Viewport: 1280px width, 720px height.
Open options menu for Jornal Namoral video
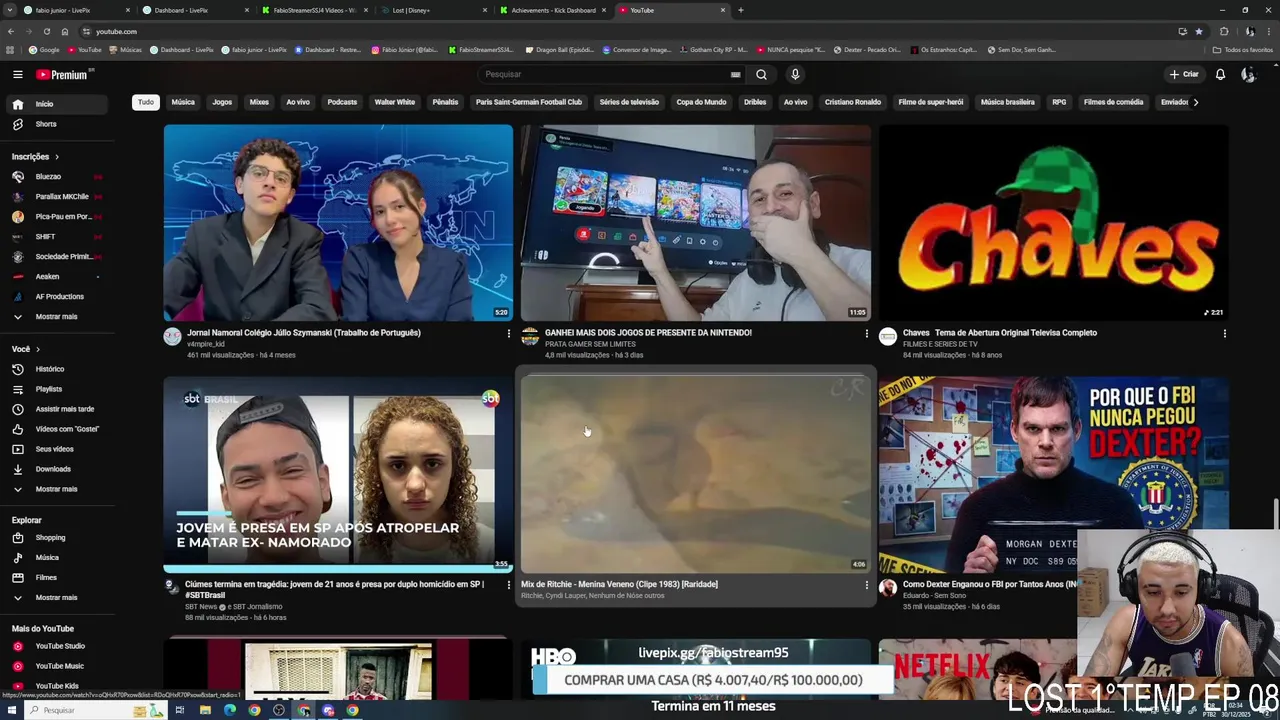(508, 334)
